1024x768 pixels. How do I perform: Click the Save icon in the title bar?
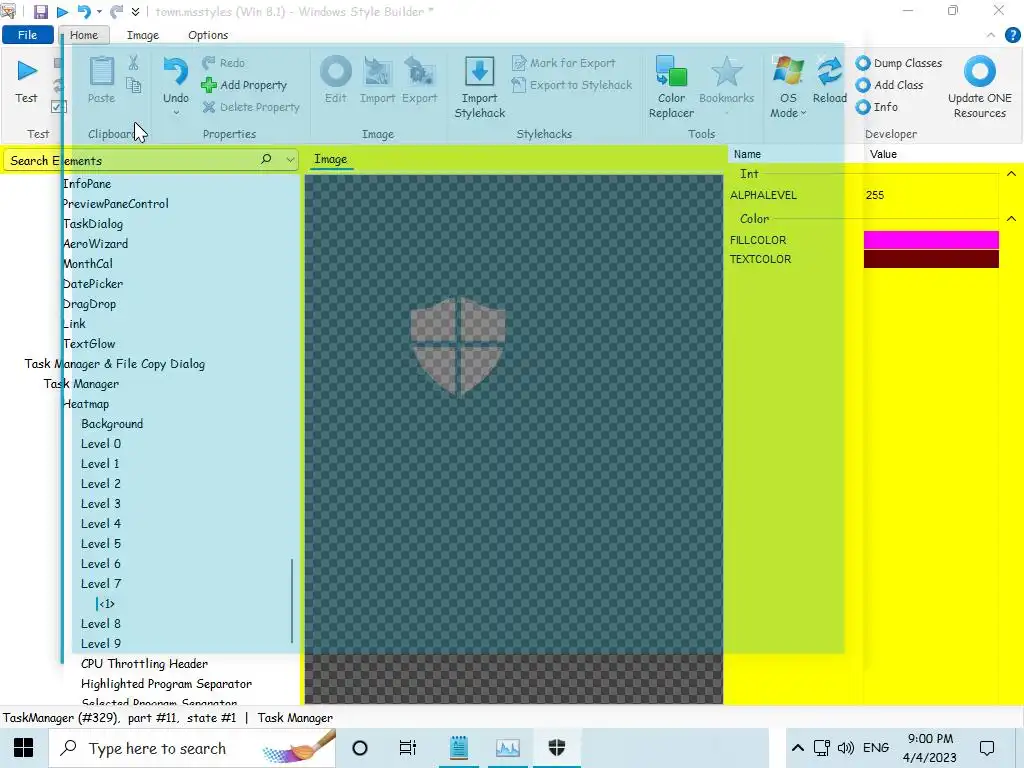[x=40, y=12]
